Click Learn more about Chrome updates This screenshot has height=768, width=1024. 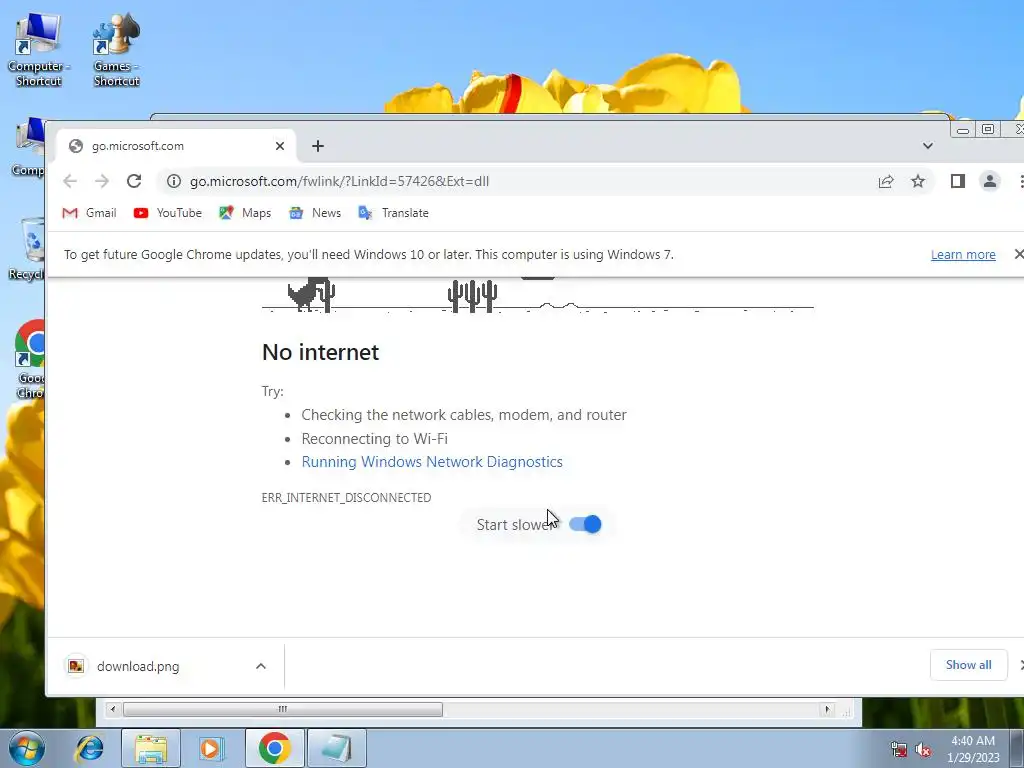tap(963, 255)
